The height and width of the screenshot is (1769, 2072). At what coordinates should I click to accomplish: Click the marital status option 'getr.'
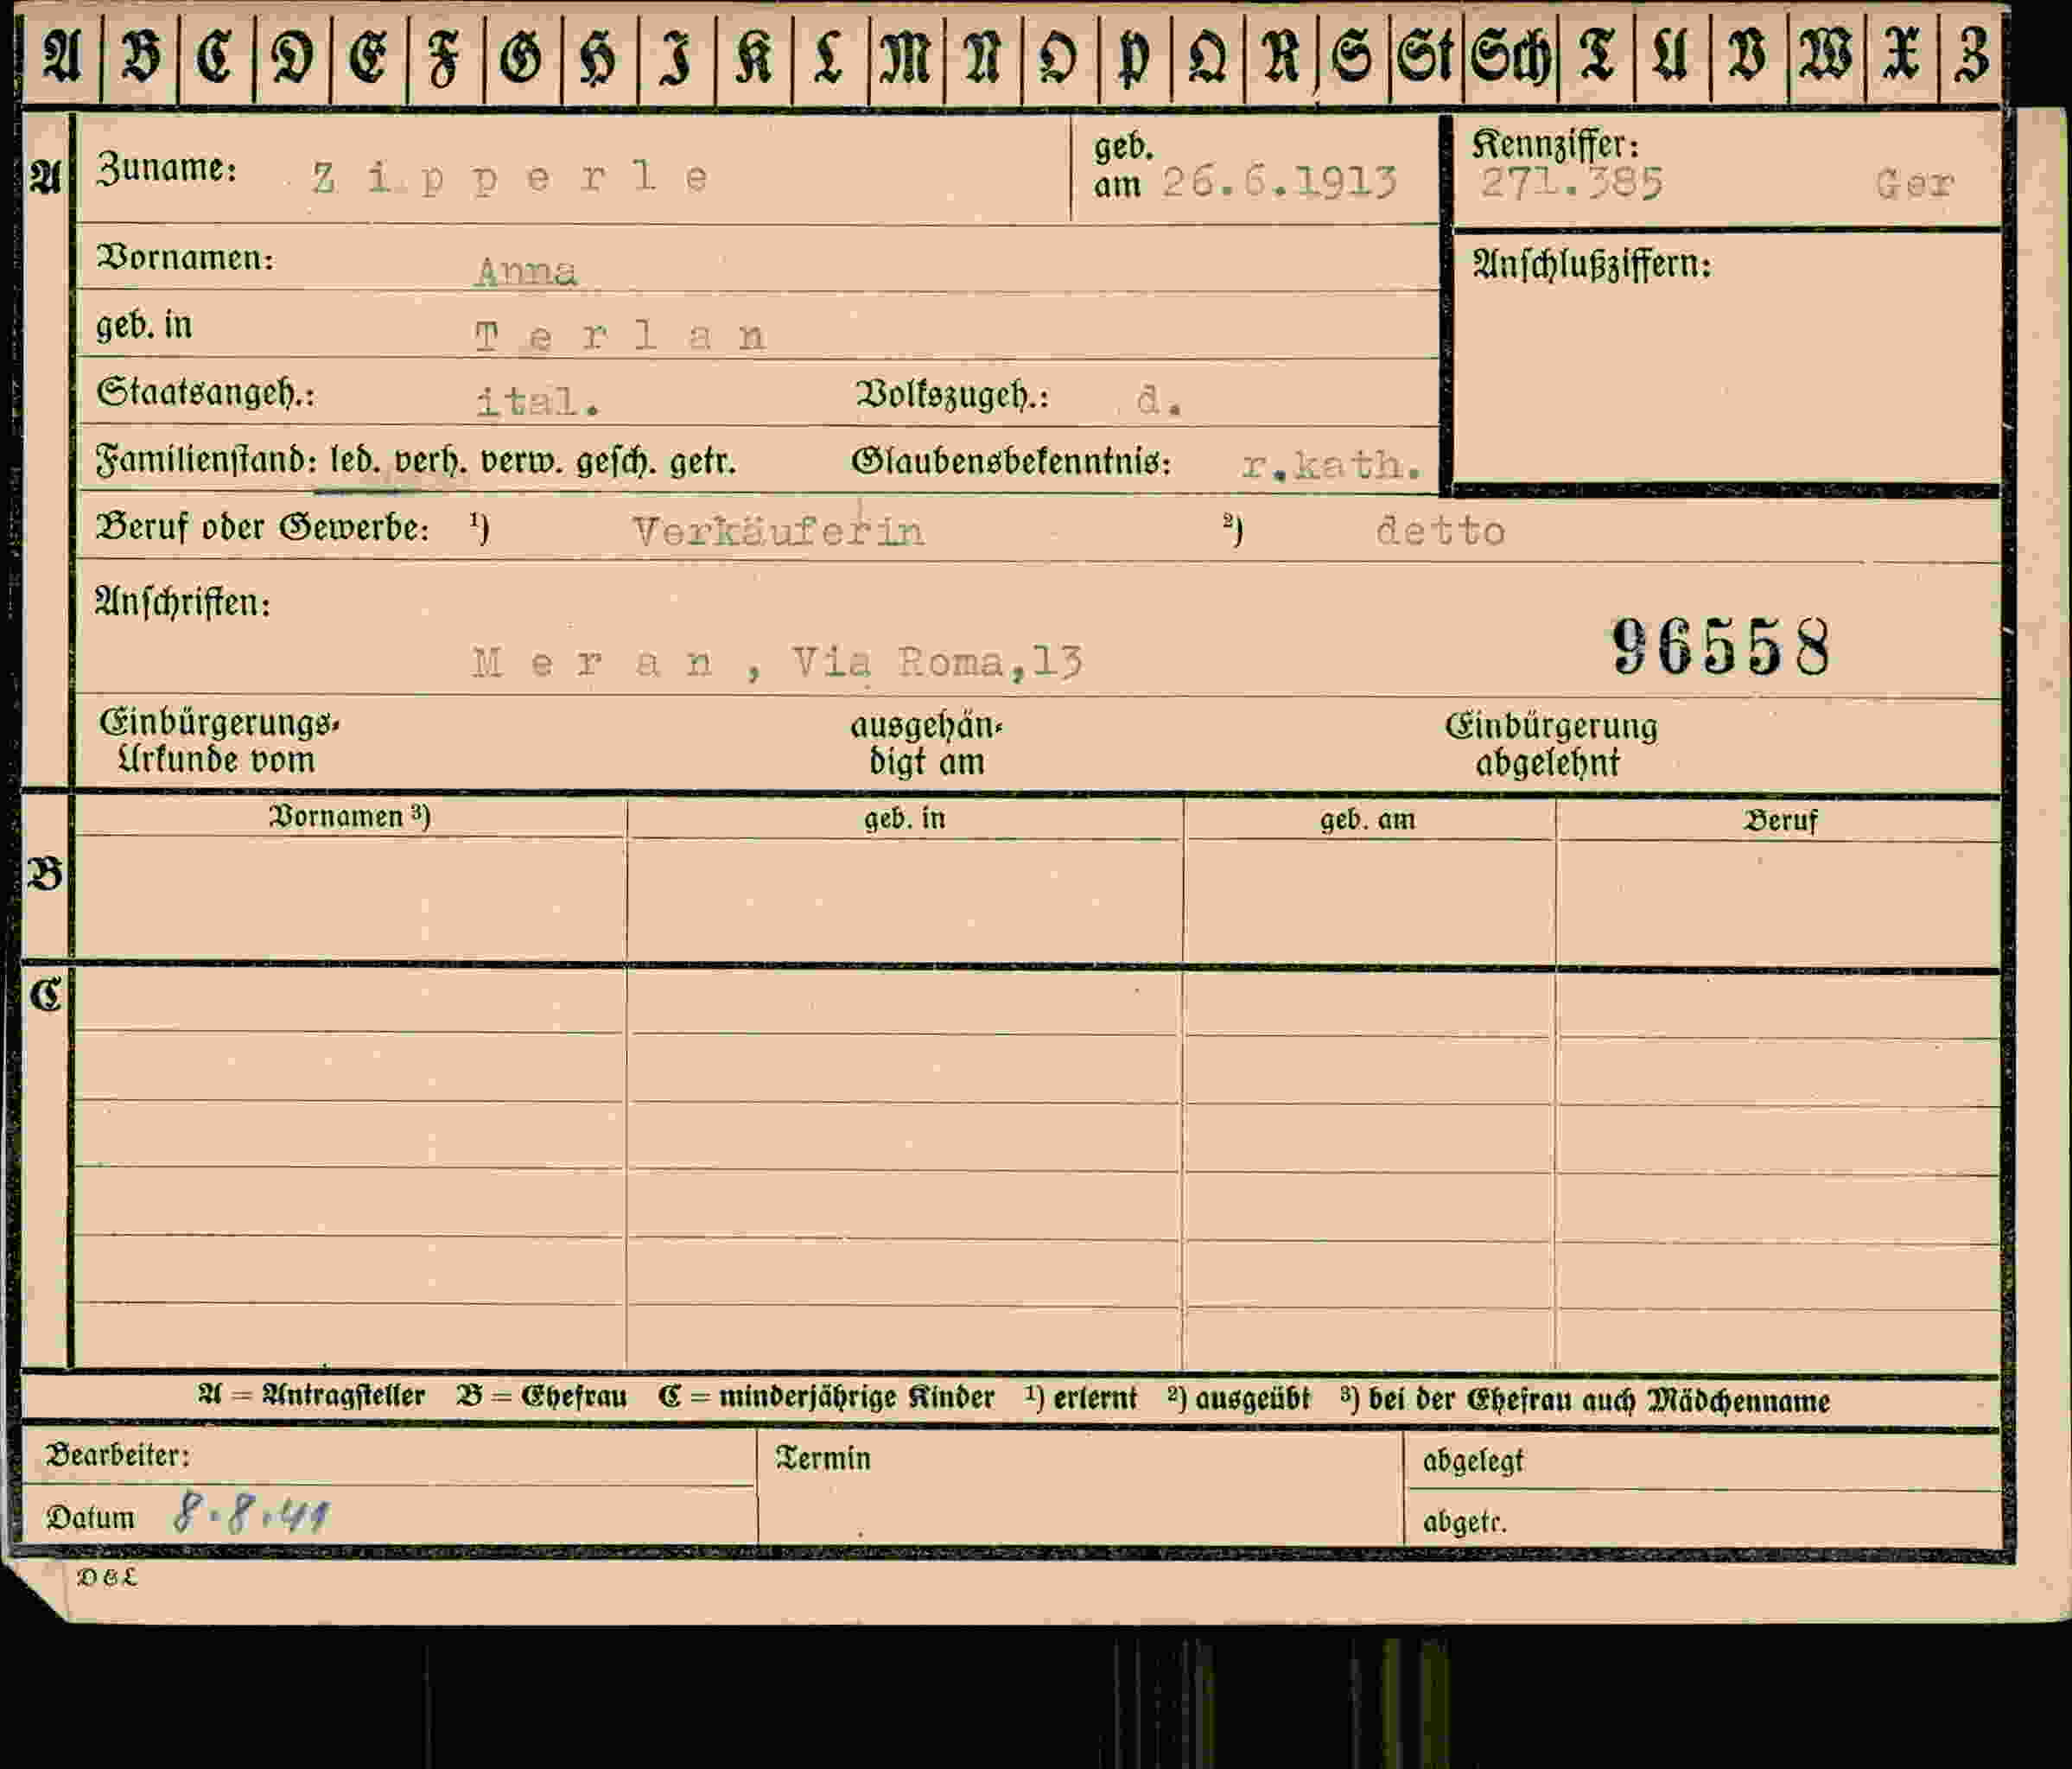(703, 461)
